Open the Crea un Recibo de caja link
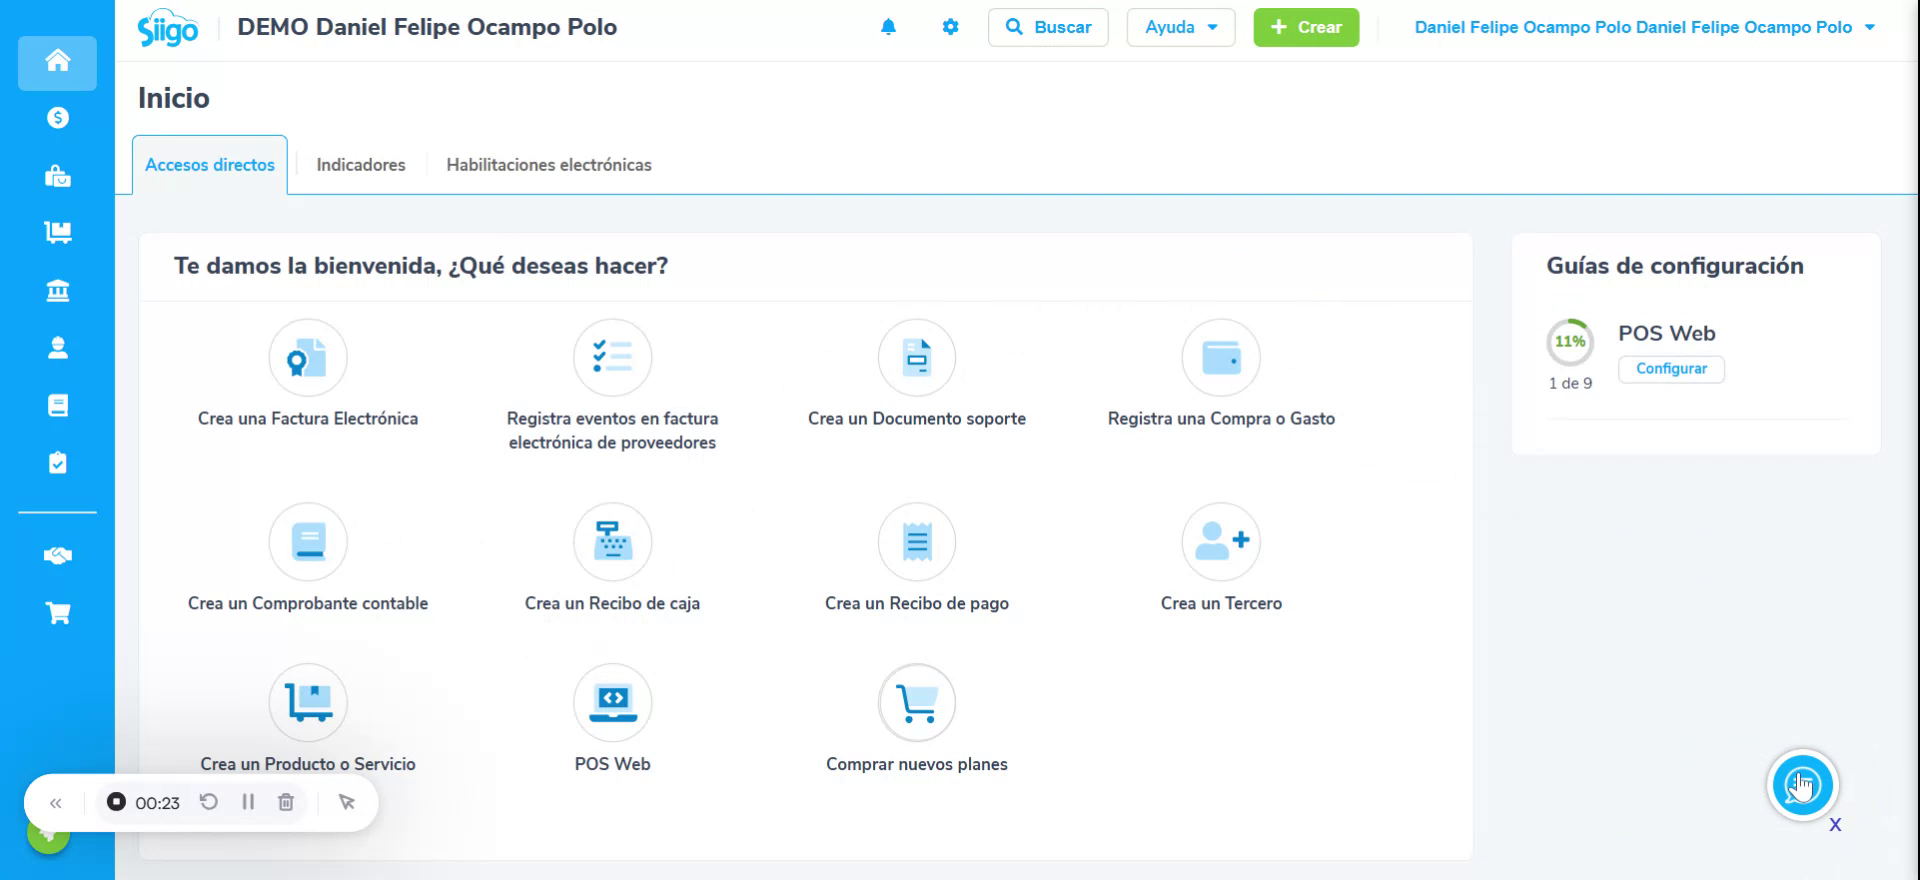Image resolution: width=1920 pixels, height=880 pixels. (x=612, y=603)
